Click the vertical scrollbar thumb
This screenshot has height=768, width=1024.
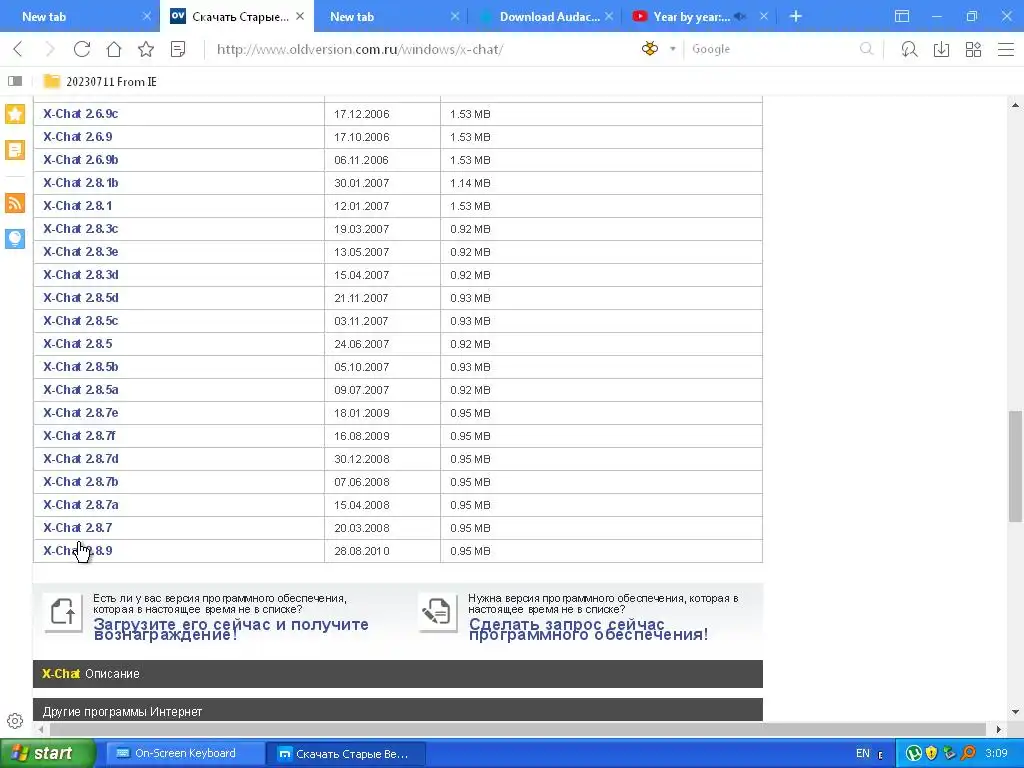1015,466
